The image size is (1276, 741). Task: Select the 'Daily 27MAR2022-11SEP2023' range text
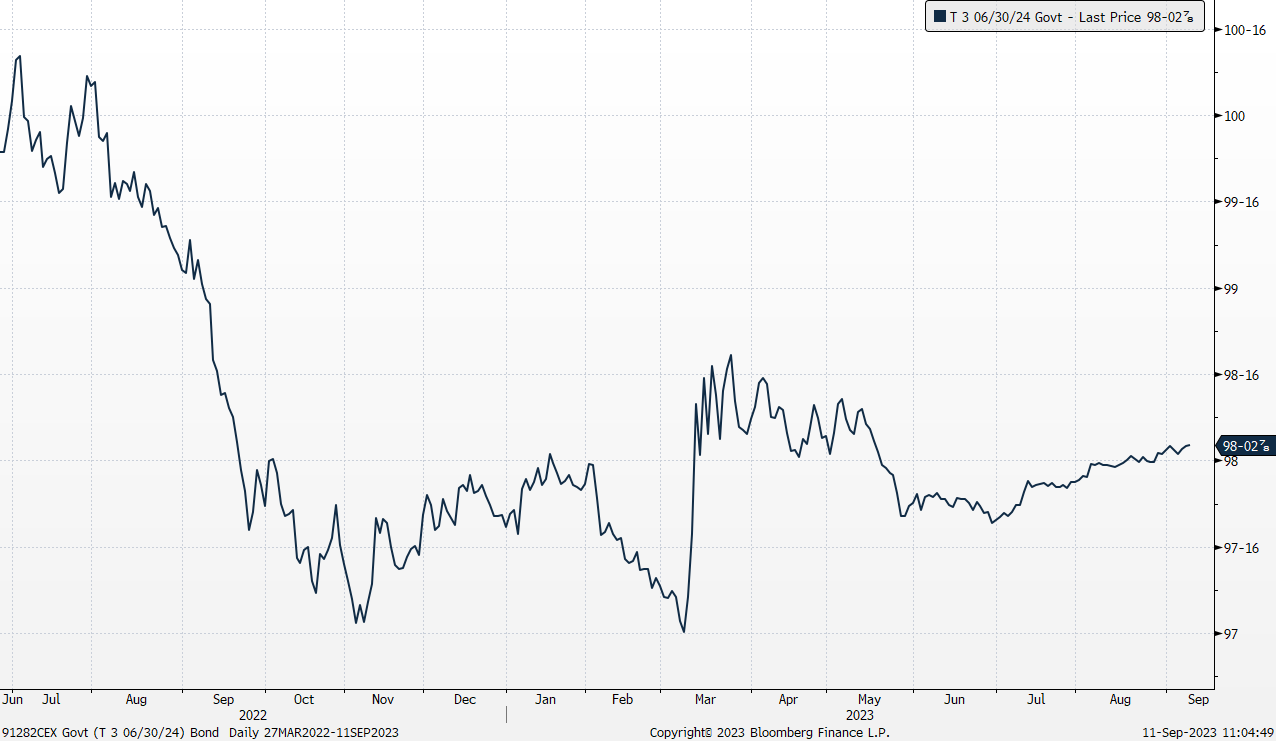click(x=313, y=733)
